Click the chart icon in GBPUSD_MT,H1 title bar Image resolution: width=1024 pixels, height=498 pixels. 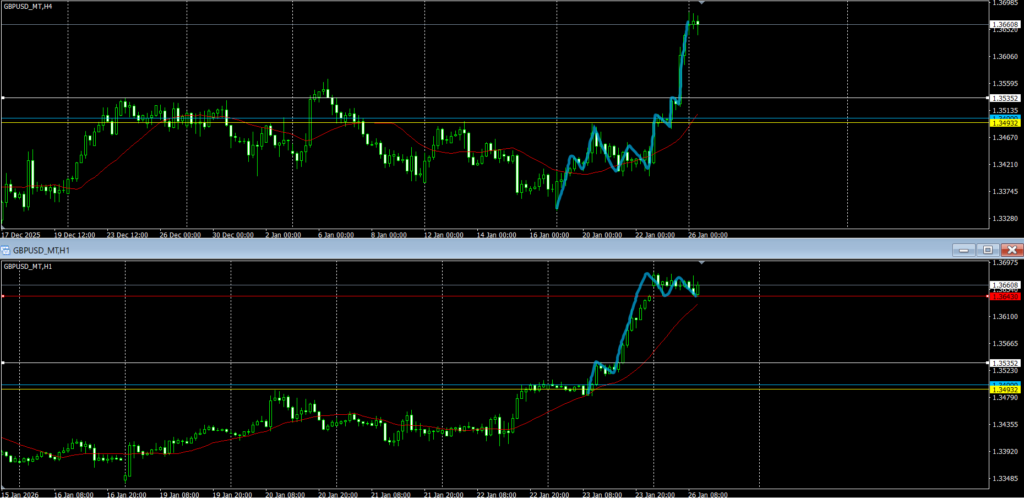pos(6,249)
